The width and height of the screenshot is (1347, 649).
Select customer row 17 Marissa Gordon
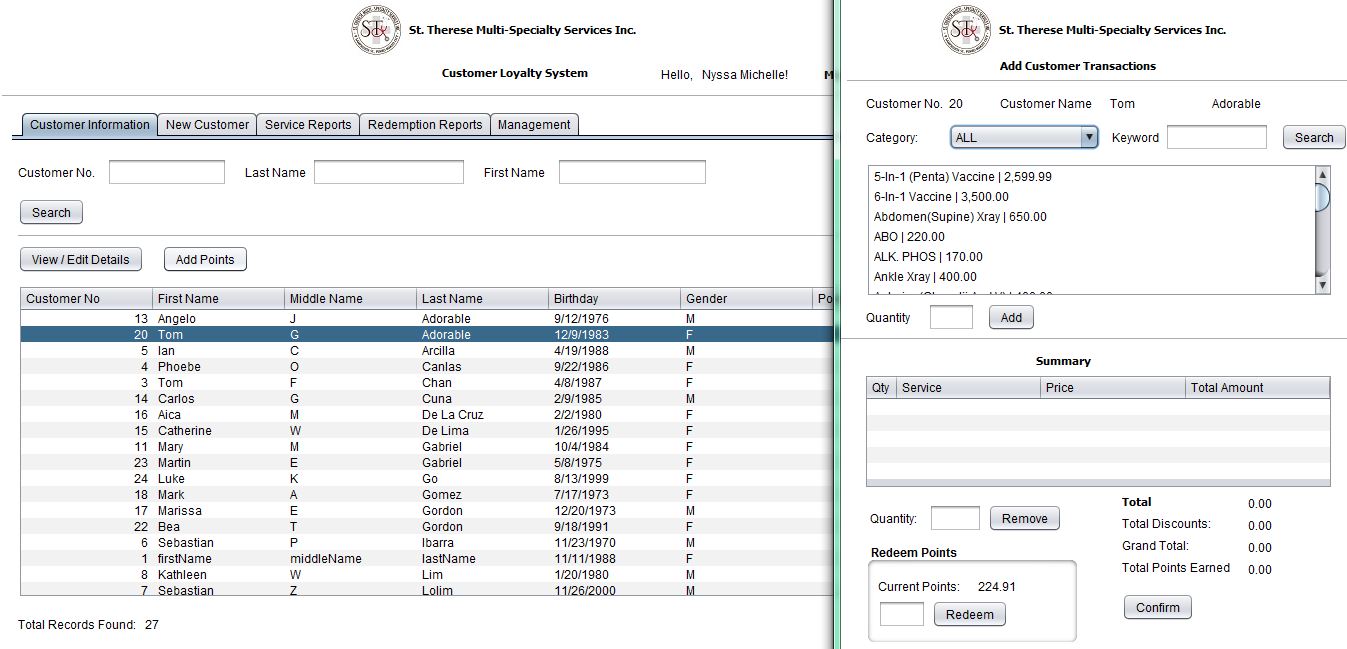click(427, 511)
